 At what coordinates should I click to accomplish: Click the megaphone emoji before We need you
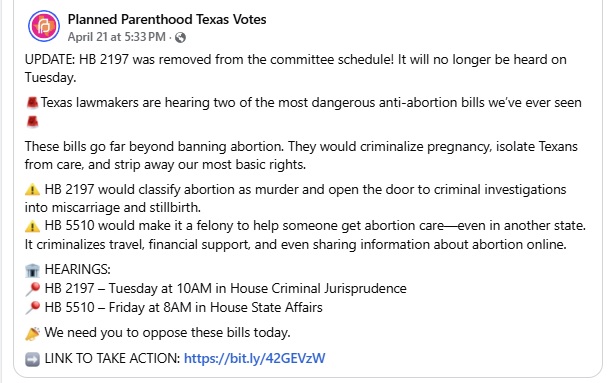[x=32, y=333]
